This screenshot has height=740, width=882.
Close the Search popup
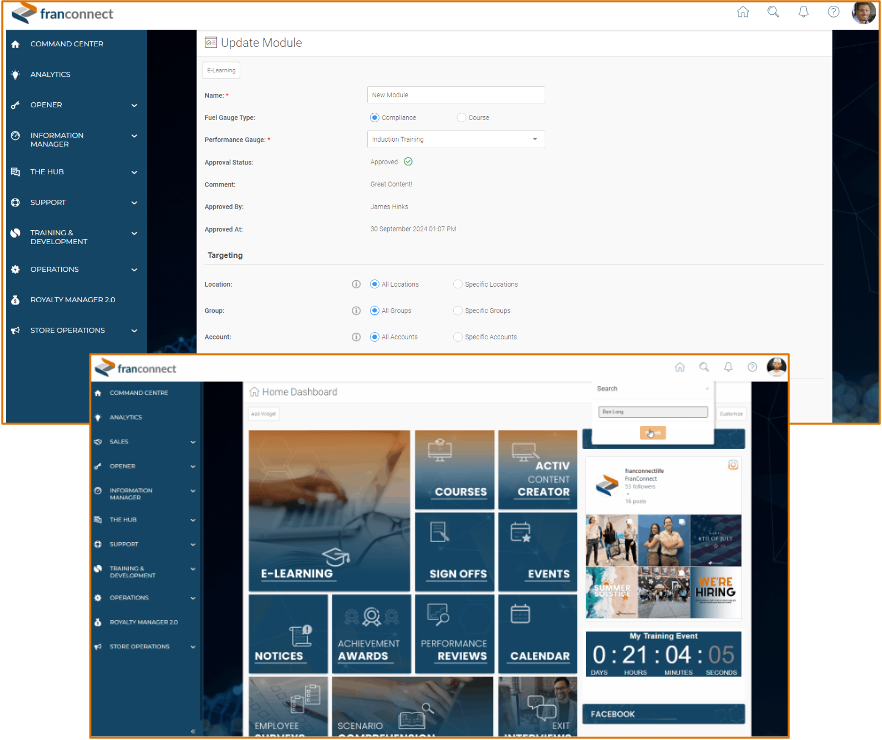[x=707, y=389]
